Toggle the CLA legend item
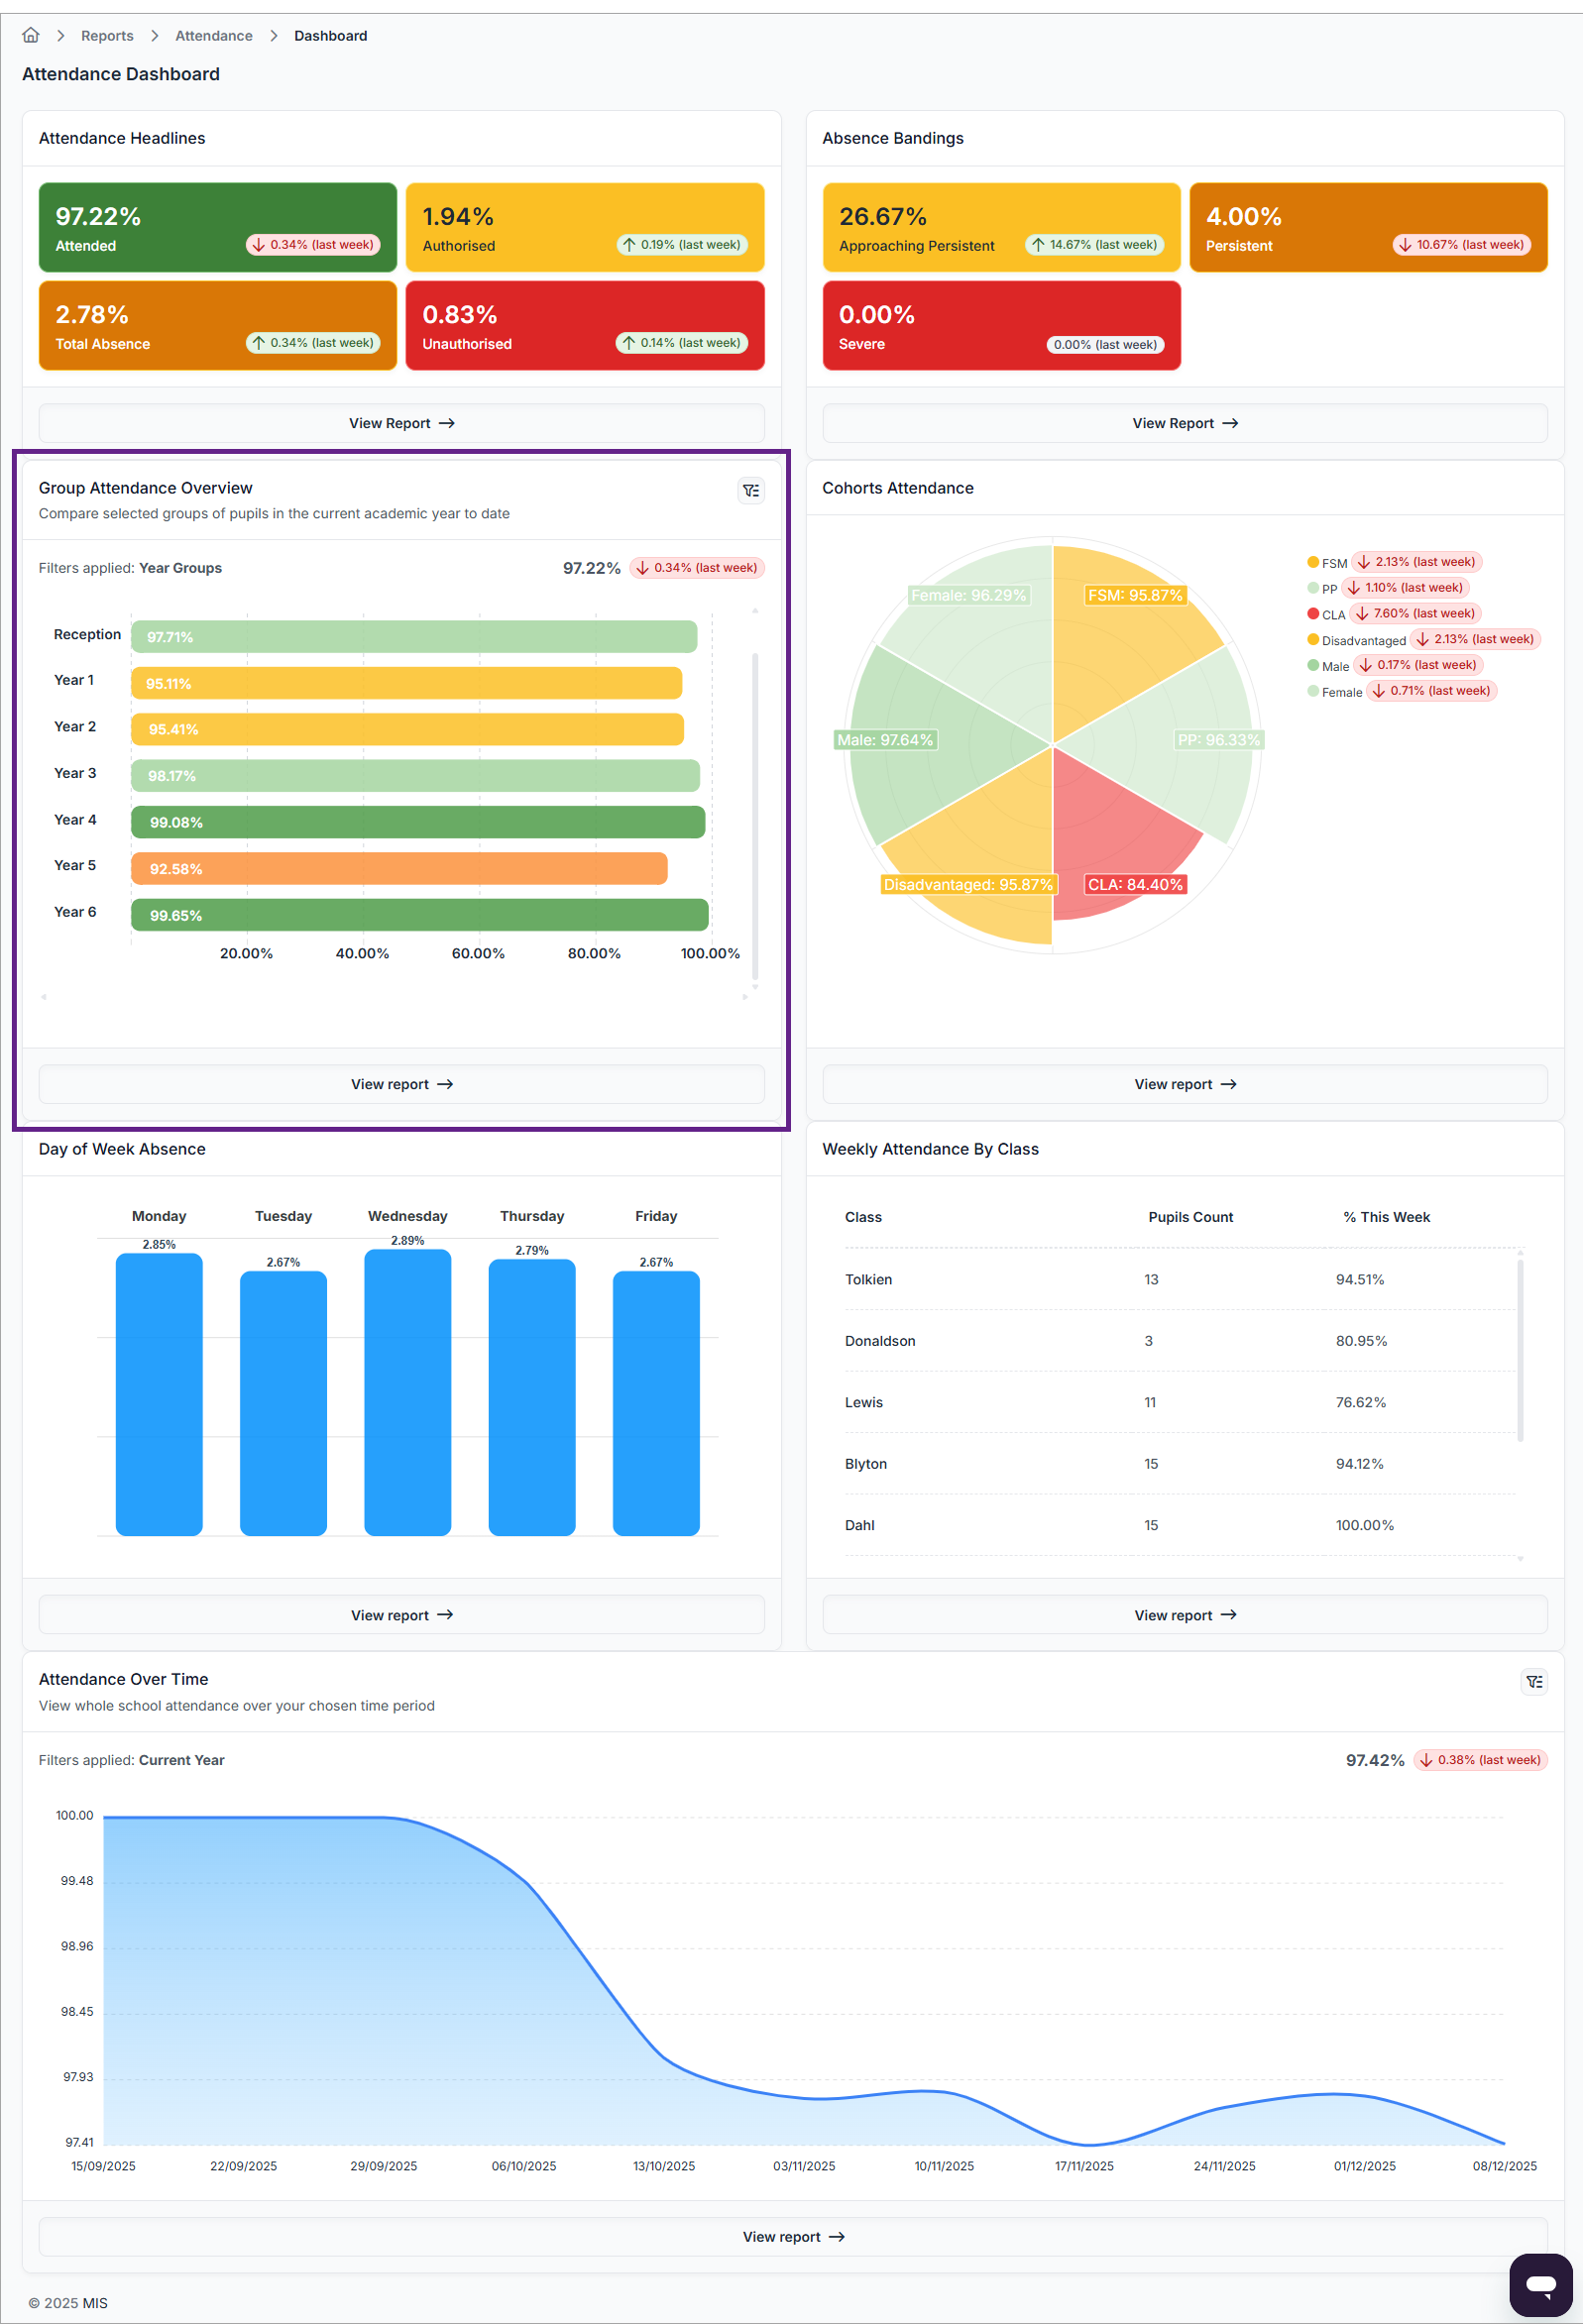The width and height of the screenshot is (1583, 2324). pos(1326,614)
